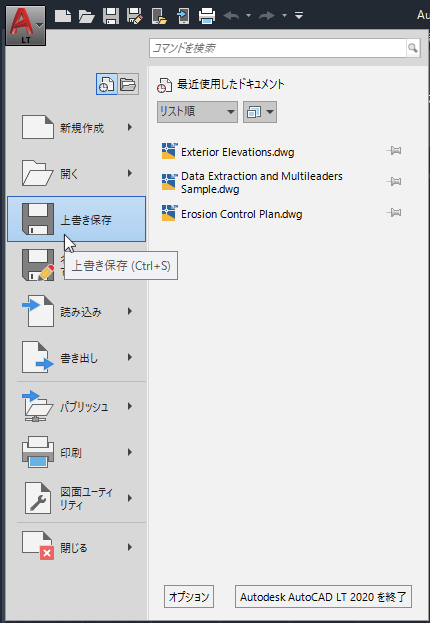Click DWG file icon of Erosion Control Plan

pos(169,213)
